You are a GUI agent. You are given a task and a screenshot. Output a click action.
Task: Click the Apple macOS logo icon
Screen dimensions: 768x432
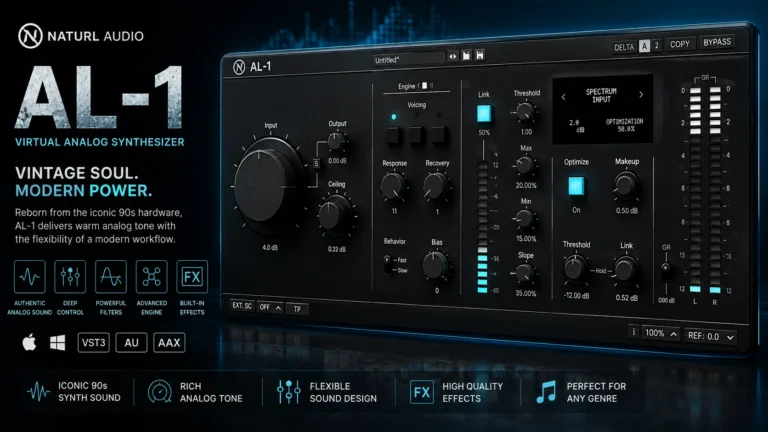tap(29, 342)
